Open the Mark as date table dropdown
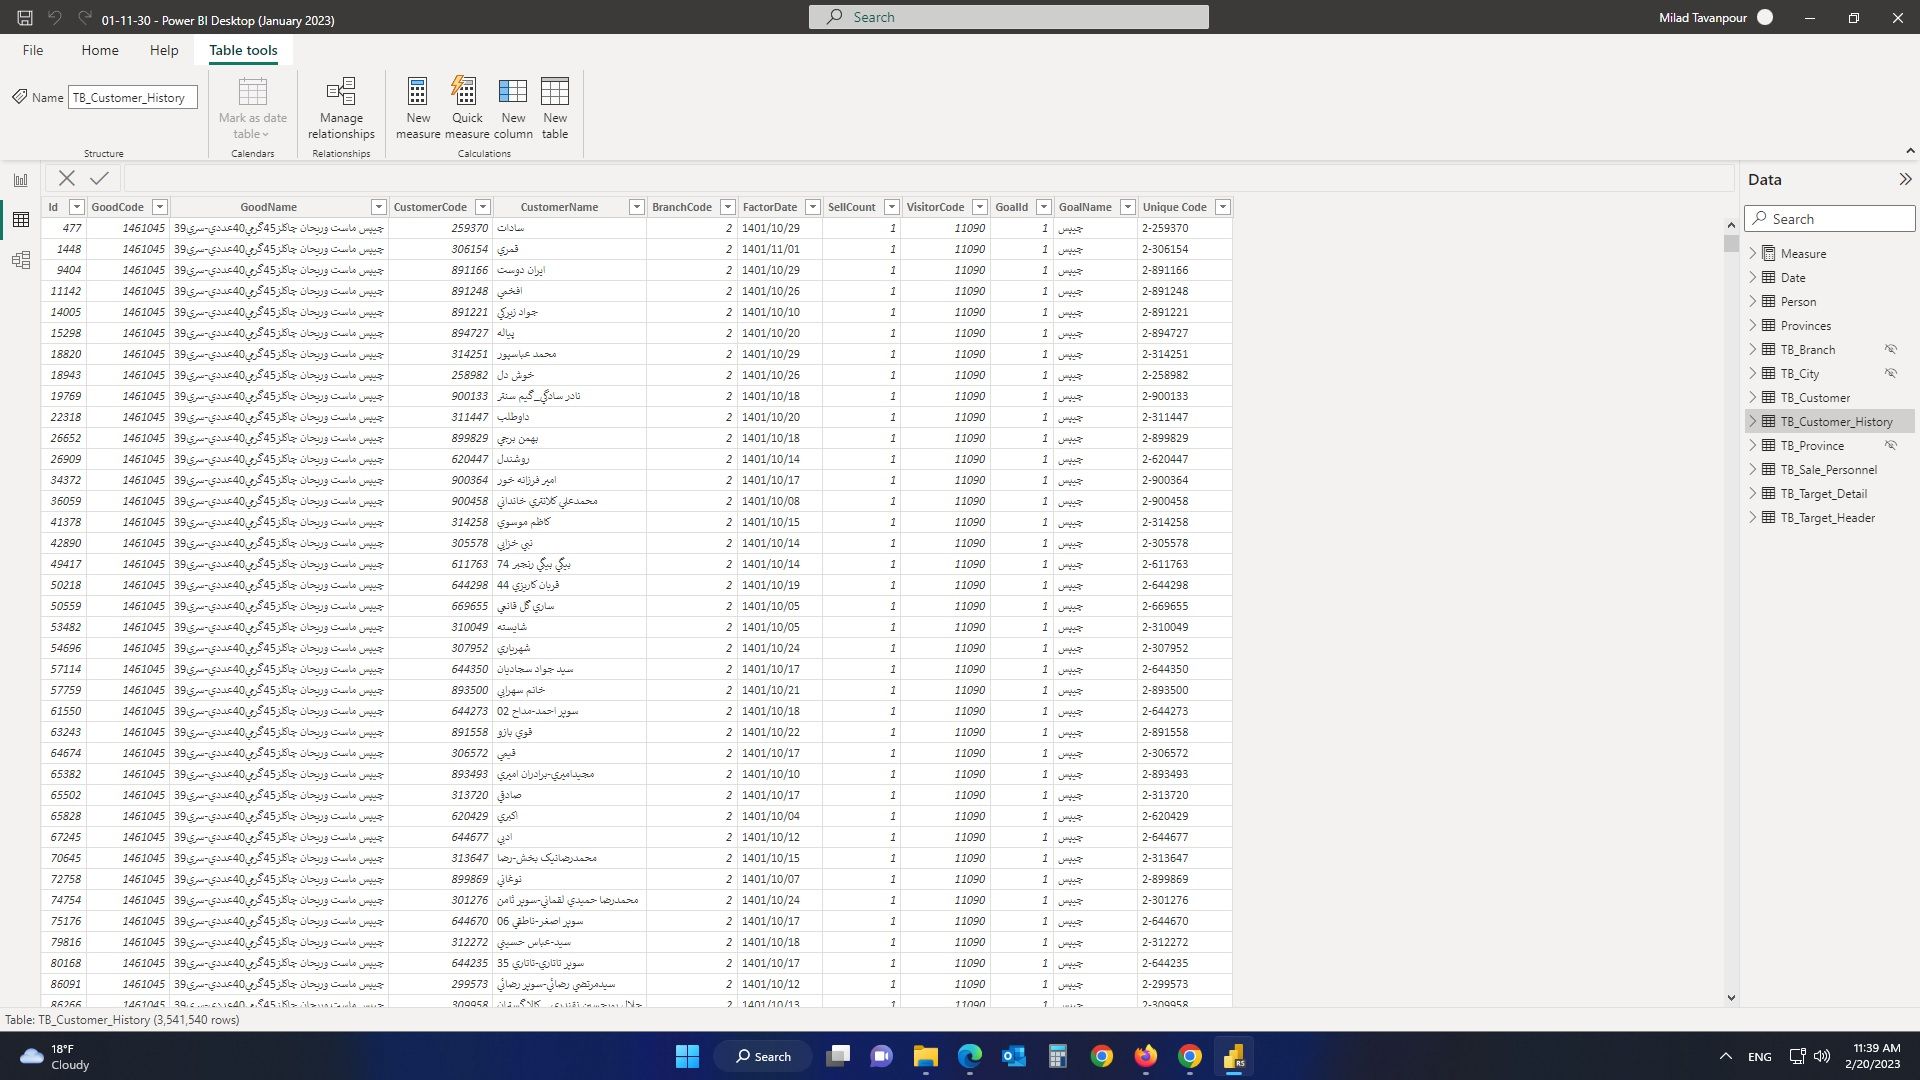 point(253,108)
